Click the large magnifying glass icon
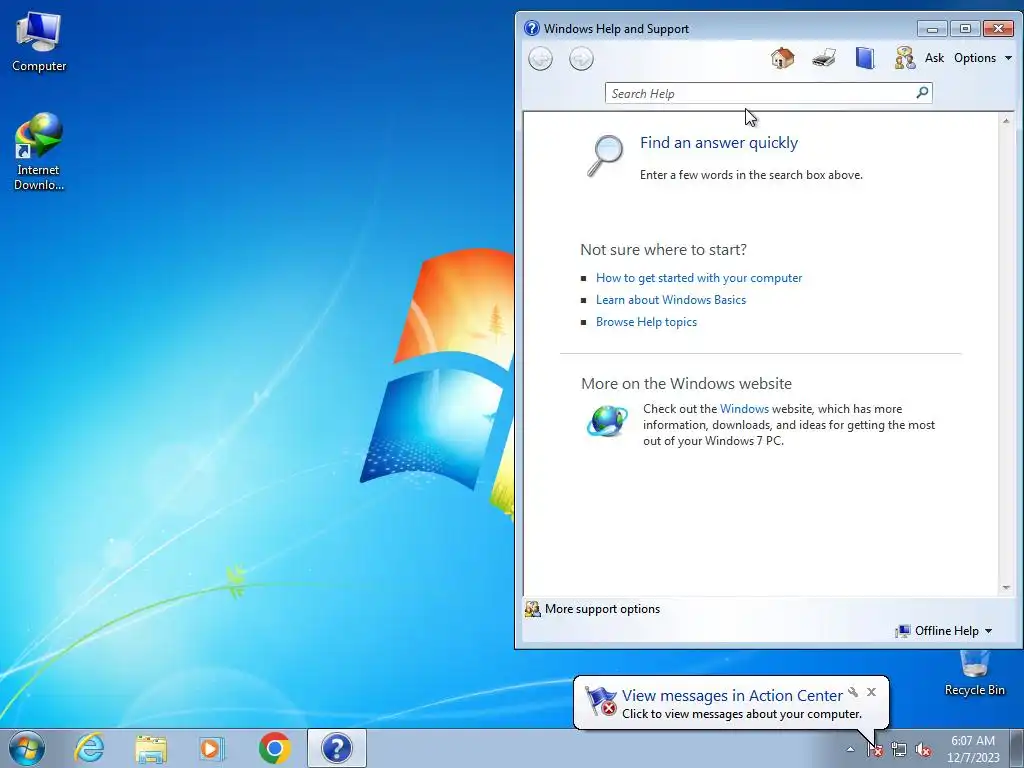Image resolution: width=1024 pixels, height=768 pixels. [605, 155]
